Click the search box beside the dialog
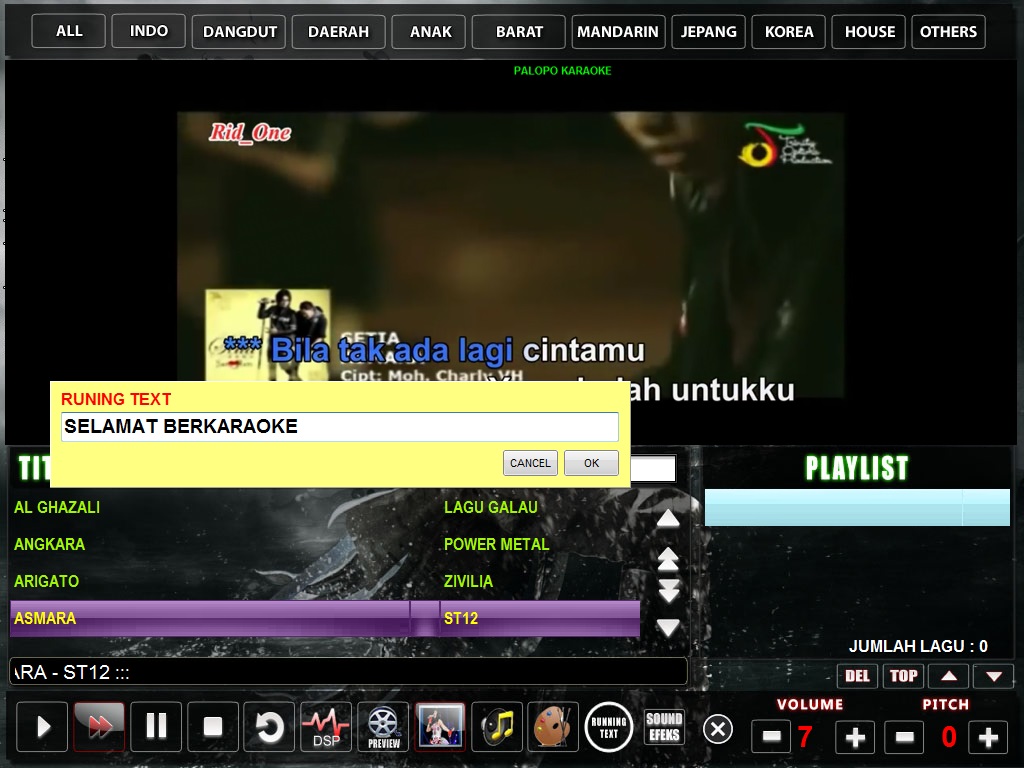 pos(653,469)
